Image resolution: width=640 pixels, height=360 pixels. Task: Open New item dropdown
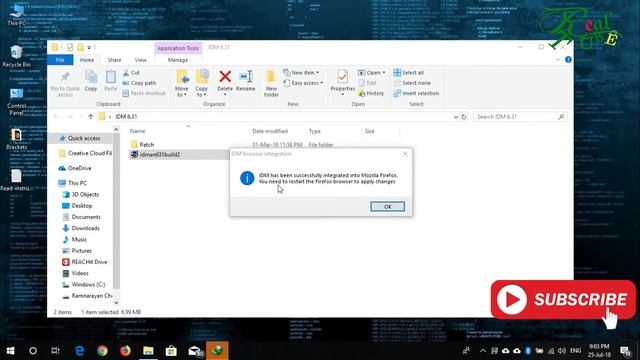pyautogui.click(x=301, y=73)
